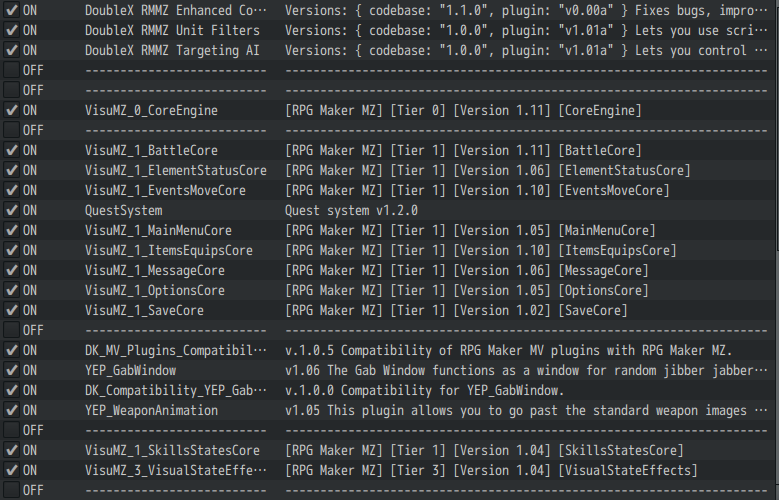Select VisuMZ_1_ElementStatusCore plugin name
This screenshot has width=779, height=500.
(175, 170)
